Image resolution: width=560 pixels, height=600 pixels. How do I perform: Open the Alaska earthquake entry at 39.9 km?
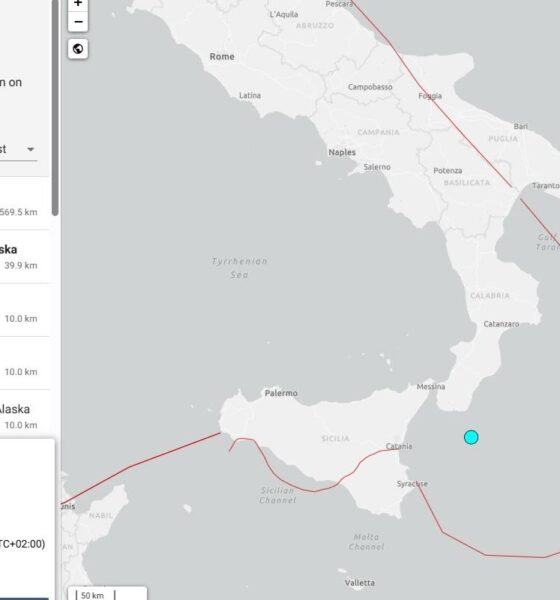(x=24, y=257)
